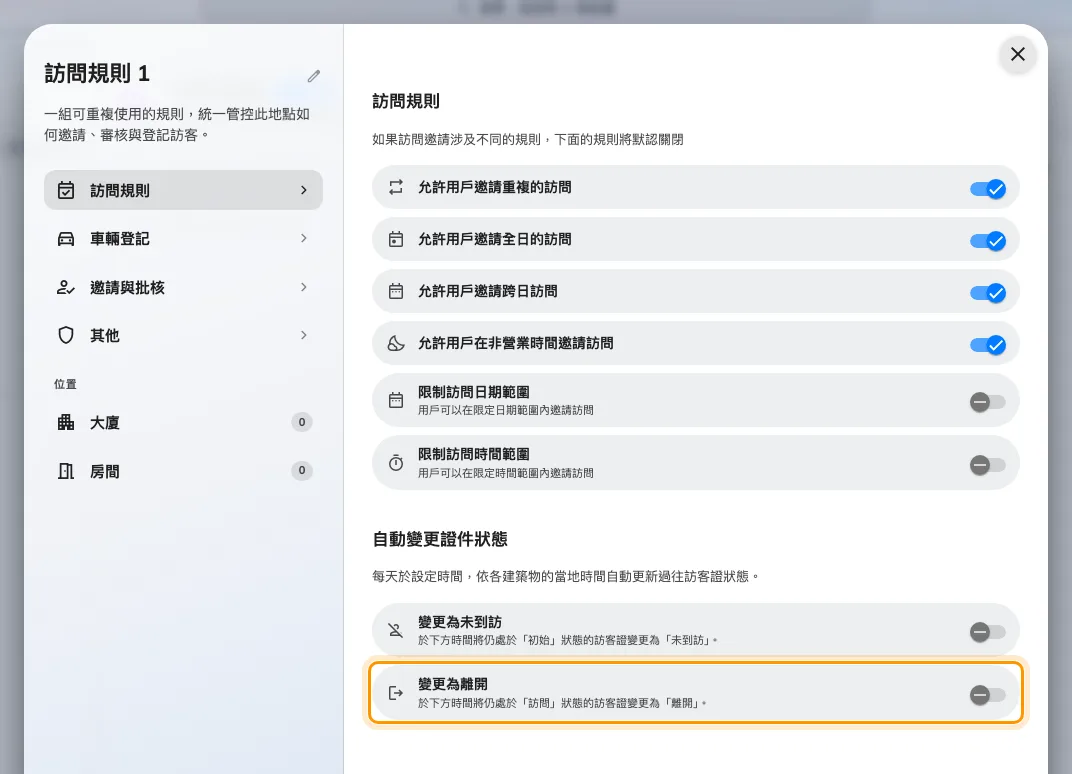Select 訪問規則 label in sidebar
Viewport: 1072px width, 774px height.
pos(120,190)
